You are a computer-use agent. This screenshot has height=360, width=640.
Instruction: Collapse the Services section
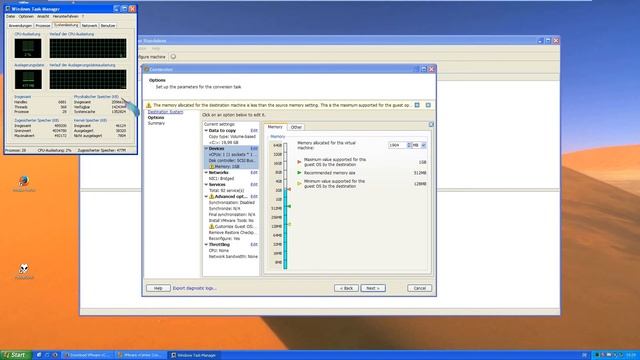click(206, 184)
